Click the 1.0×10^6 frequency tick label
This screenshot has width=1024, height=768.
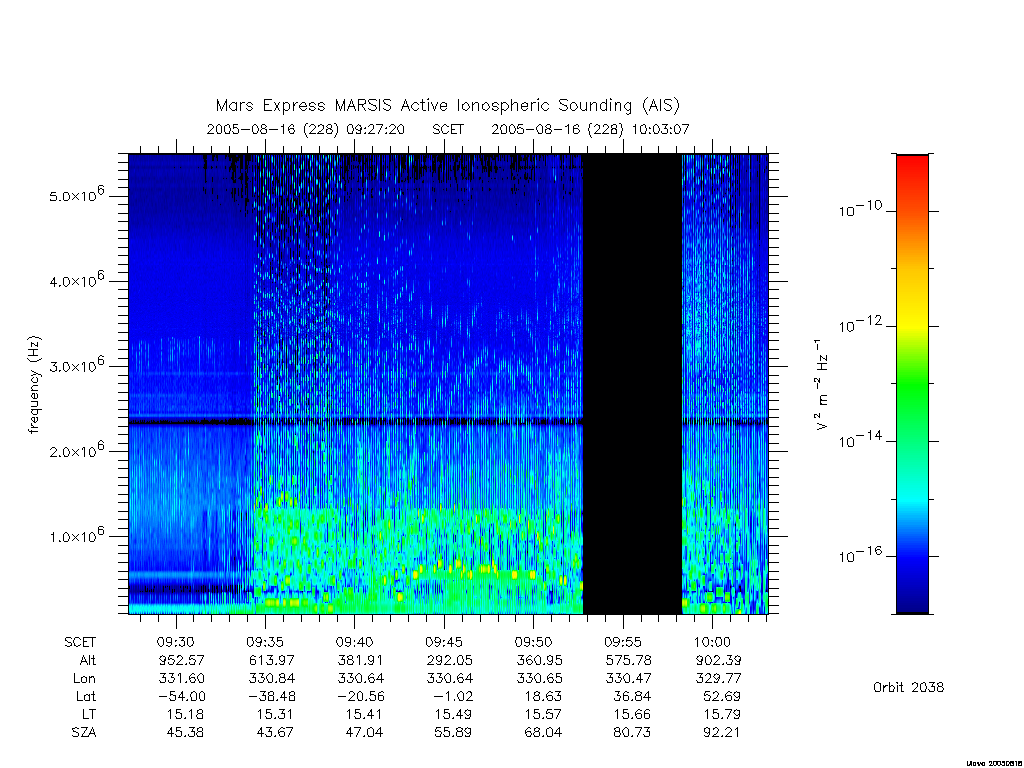pyautogui.click(x=76, y=535)
